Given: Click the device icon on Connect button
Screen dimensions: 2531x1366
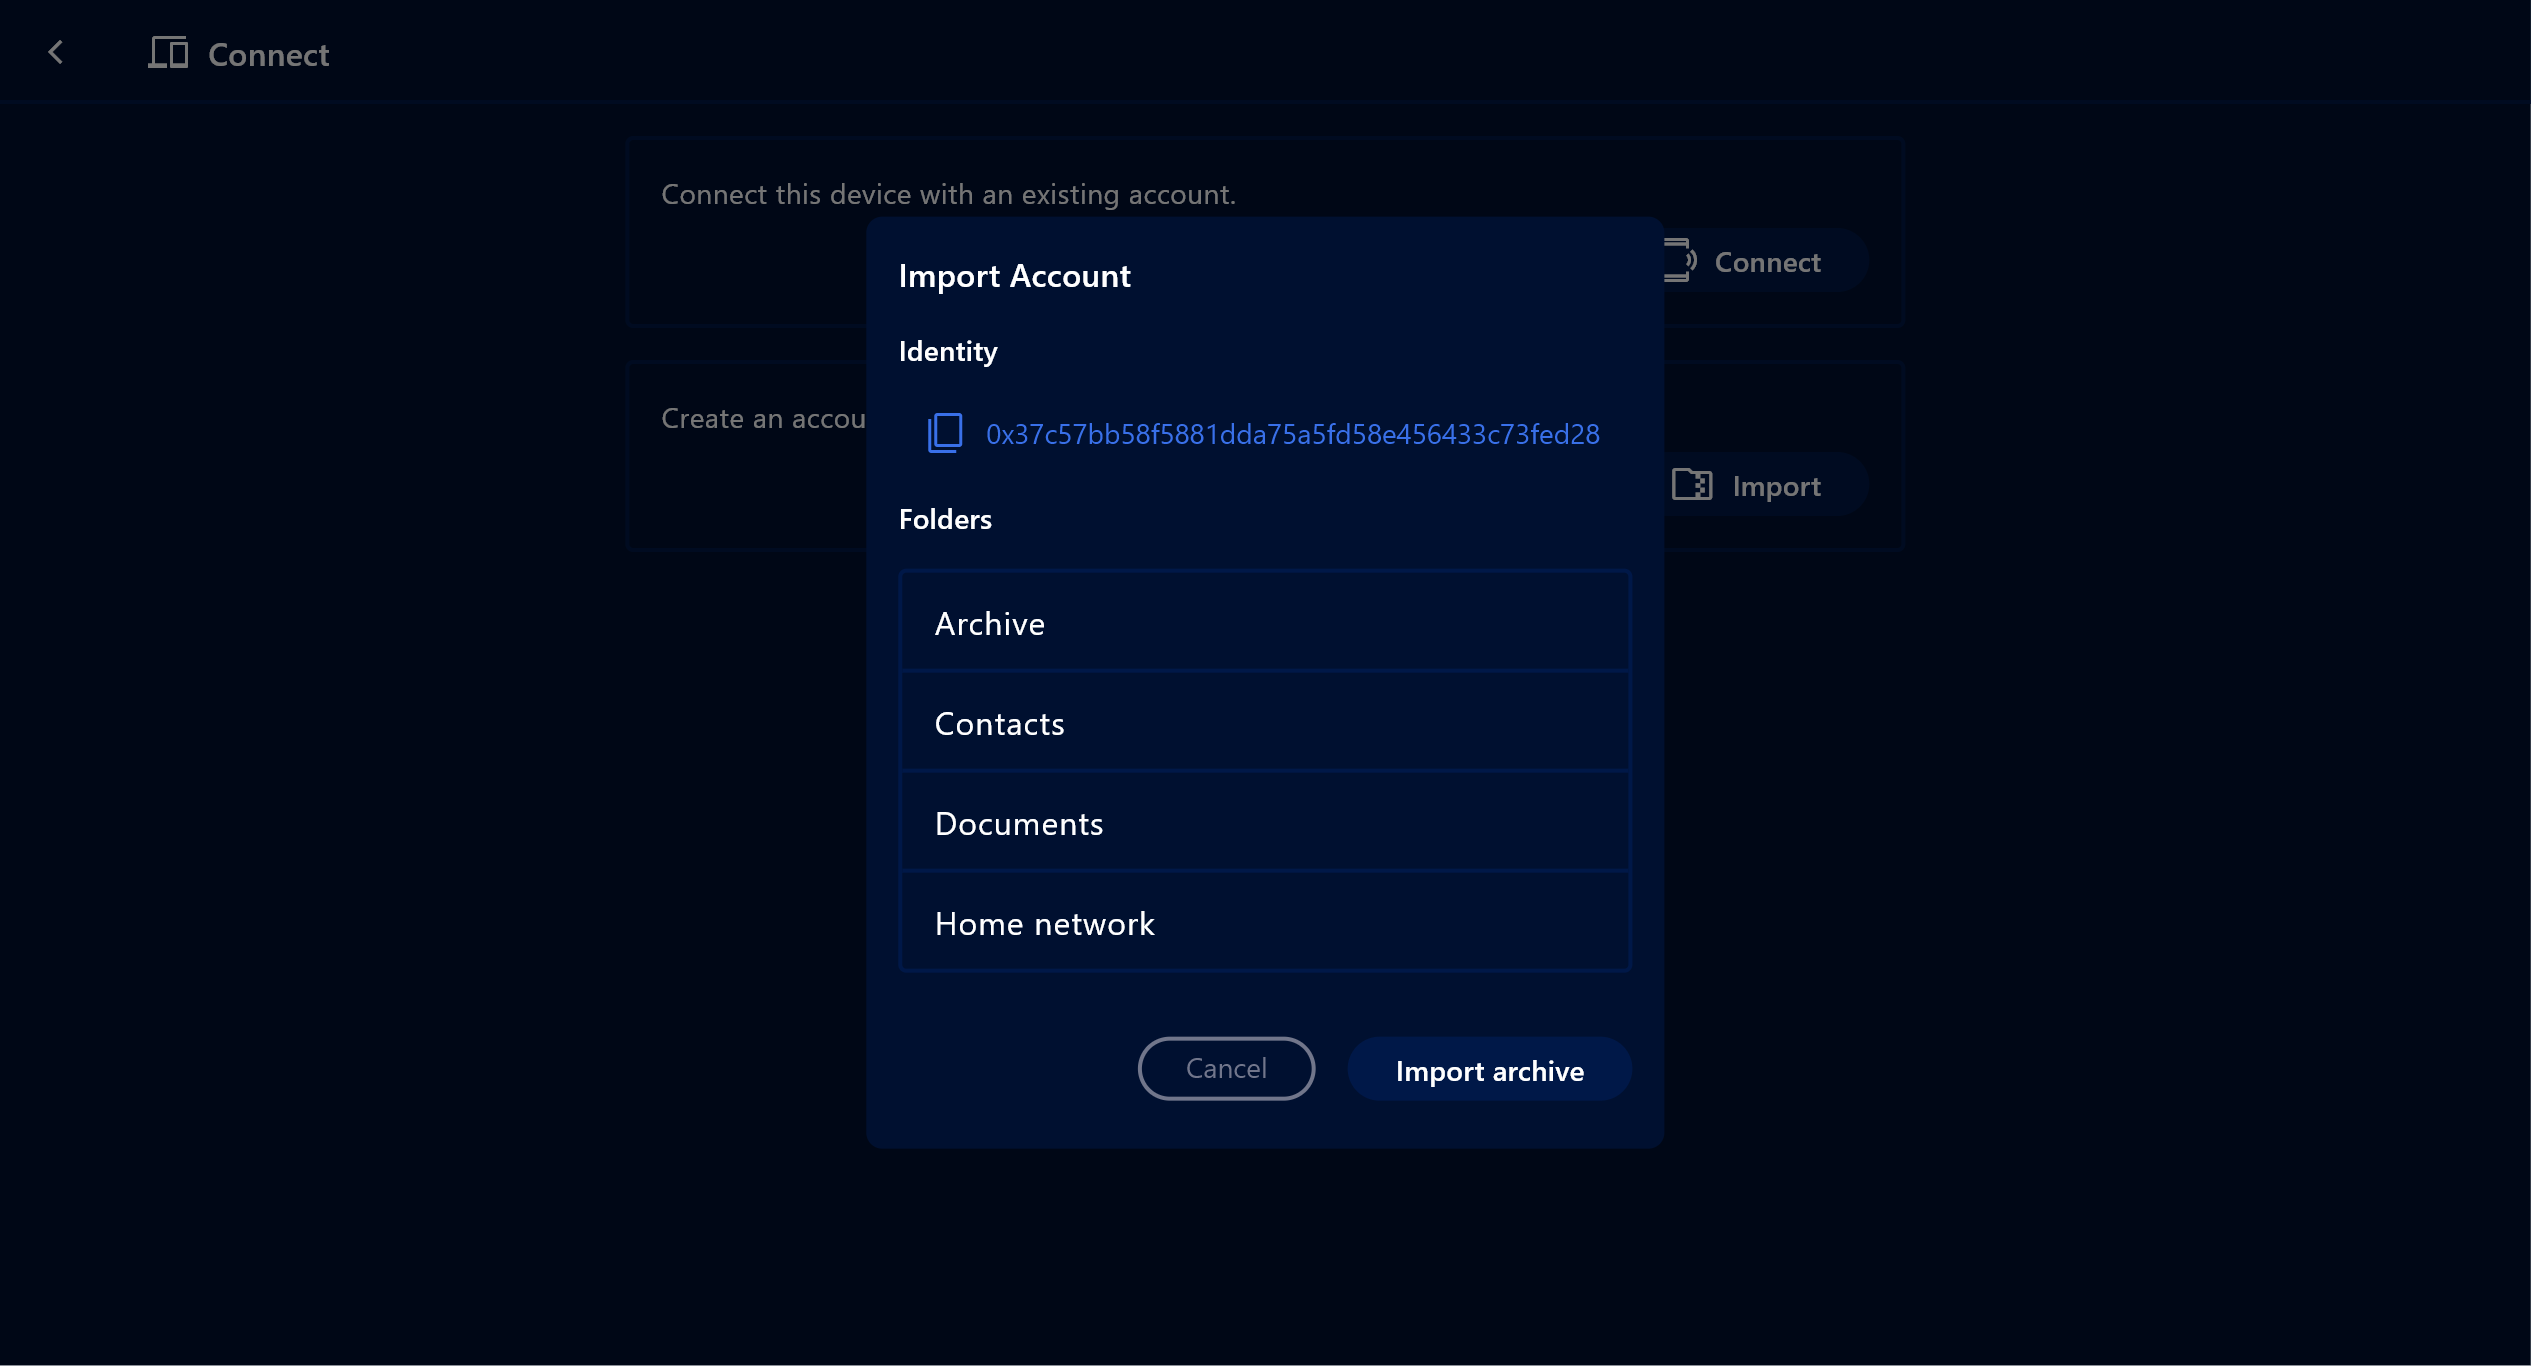Looking at the screenshot, I should 1681,261.
